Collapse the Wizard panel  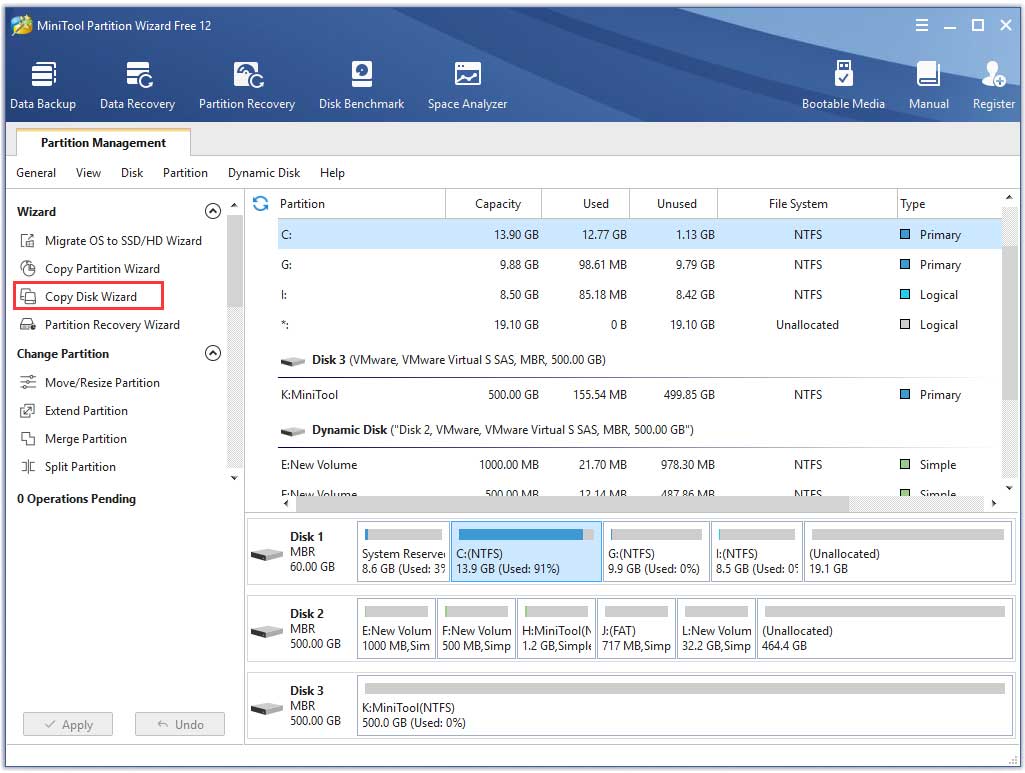[x=213, y=211]
